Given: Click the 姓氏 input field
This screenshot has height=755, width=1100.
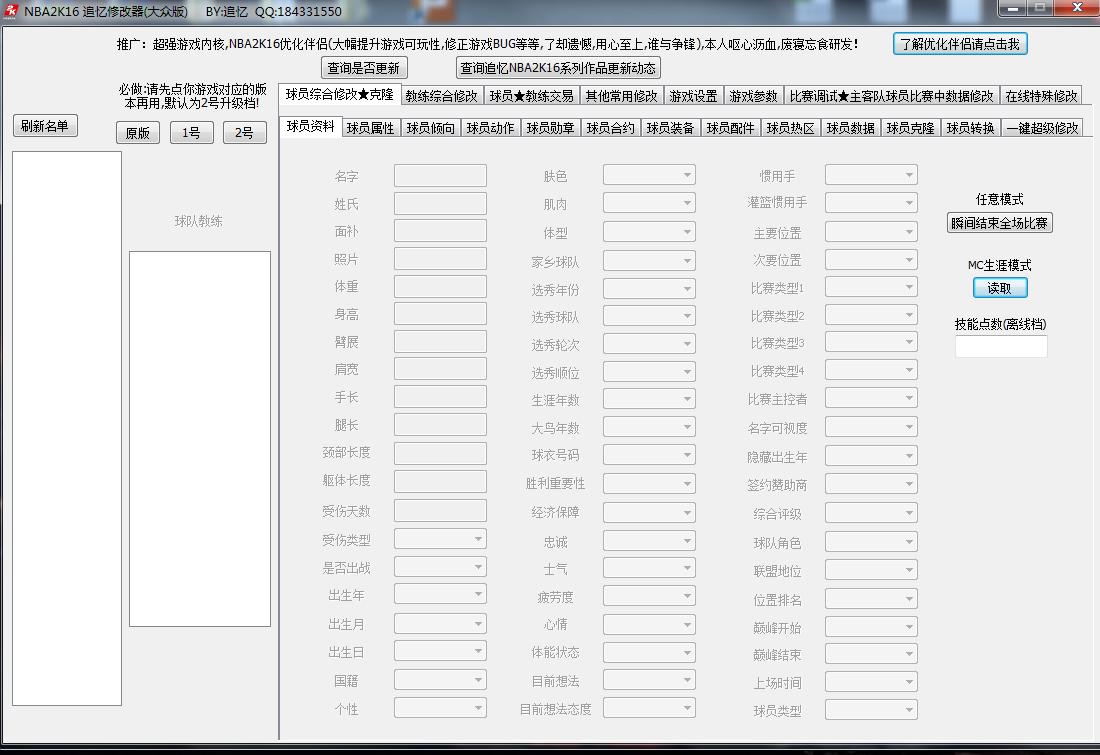Looking at the screenshot, I should pyautogui.click(x=441, y=203).
